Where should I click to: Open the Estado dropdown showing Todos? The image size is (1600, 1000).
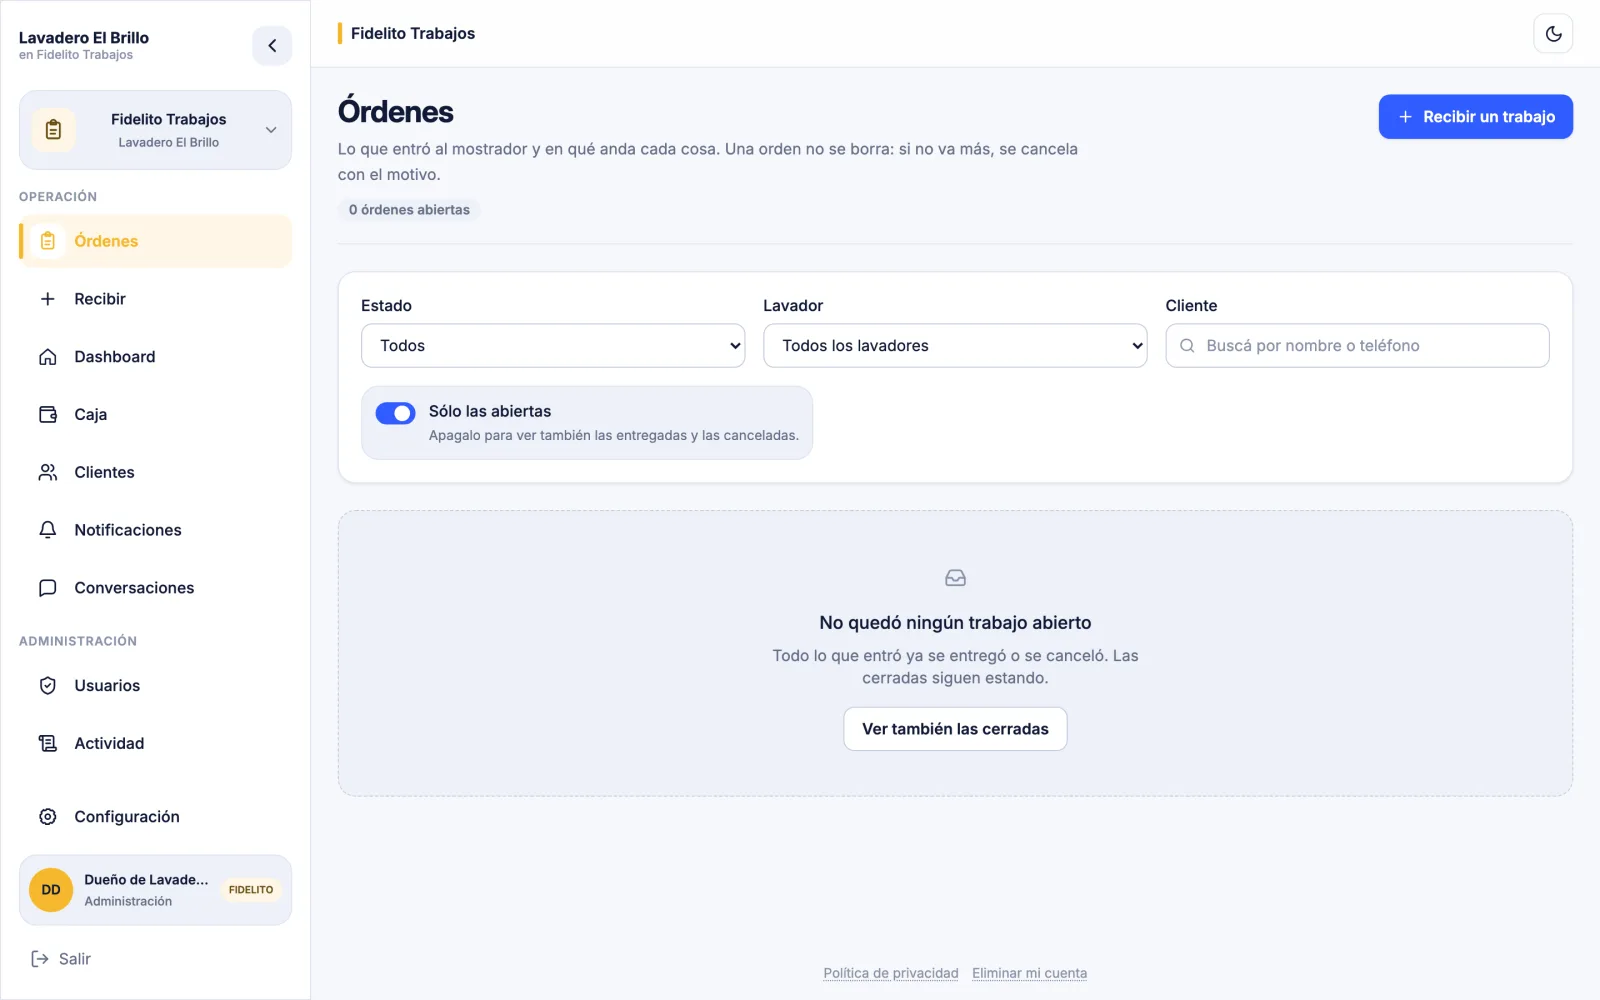(x=553, y=346)
